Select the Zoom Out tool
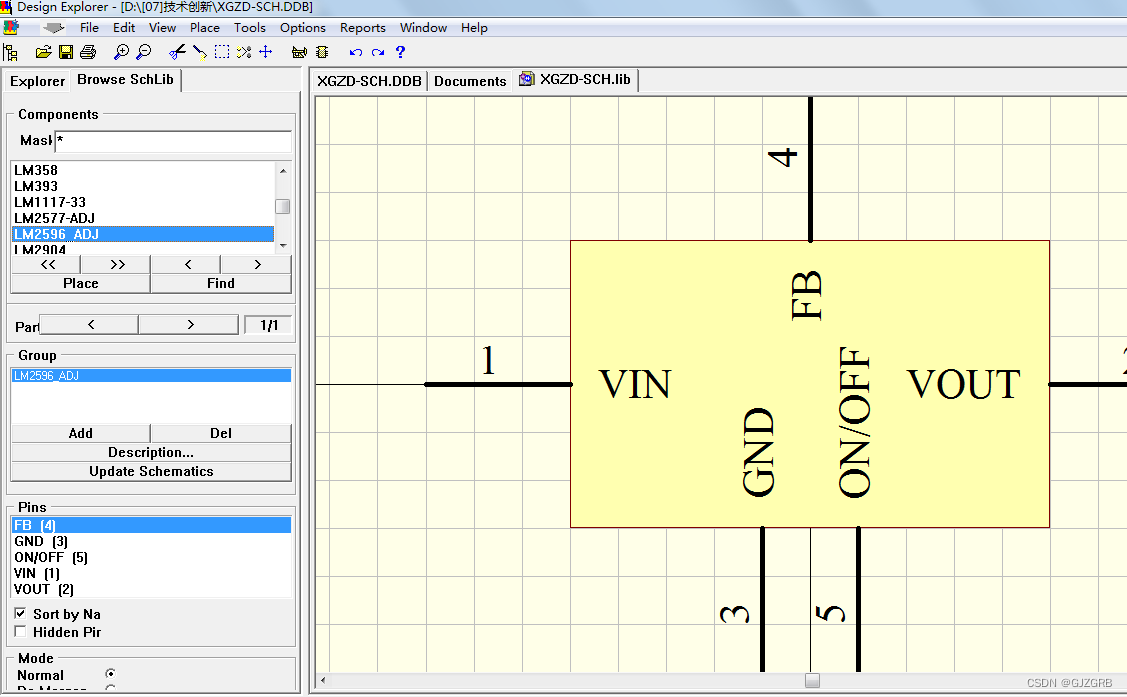This screenshot has height=697, width=1127. tap(144, 52)
